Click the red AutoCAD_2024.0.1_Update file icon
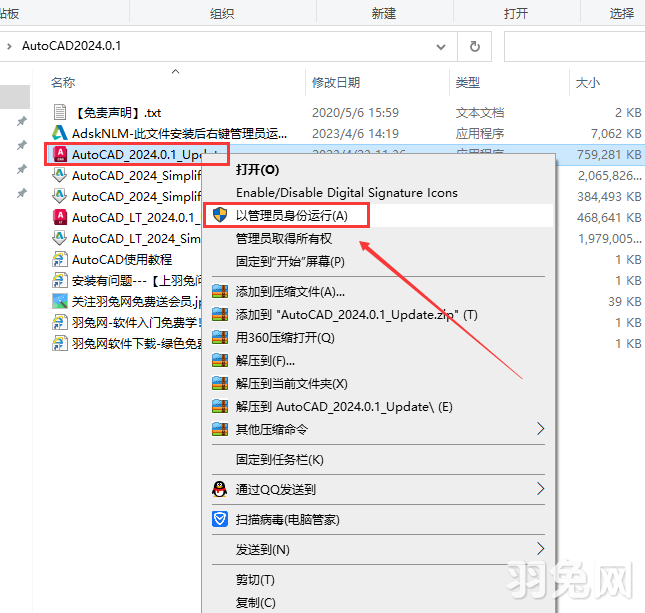The image size is (645, 613). 60,154
